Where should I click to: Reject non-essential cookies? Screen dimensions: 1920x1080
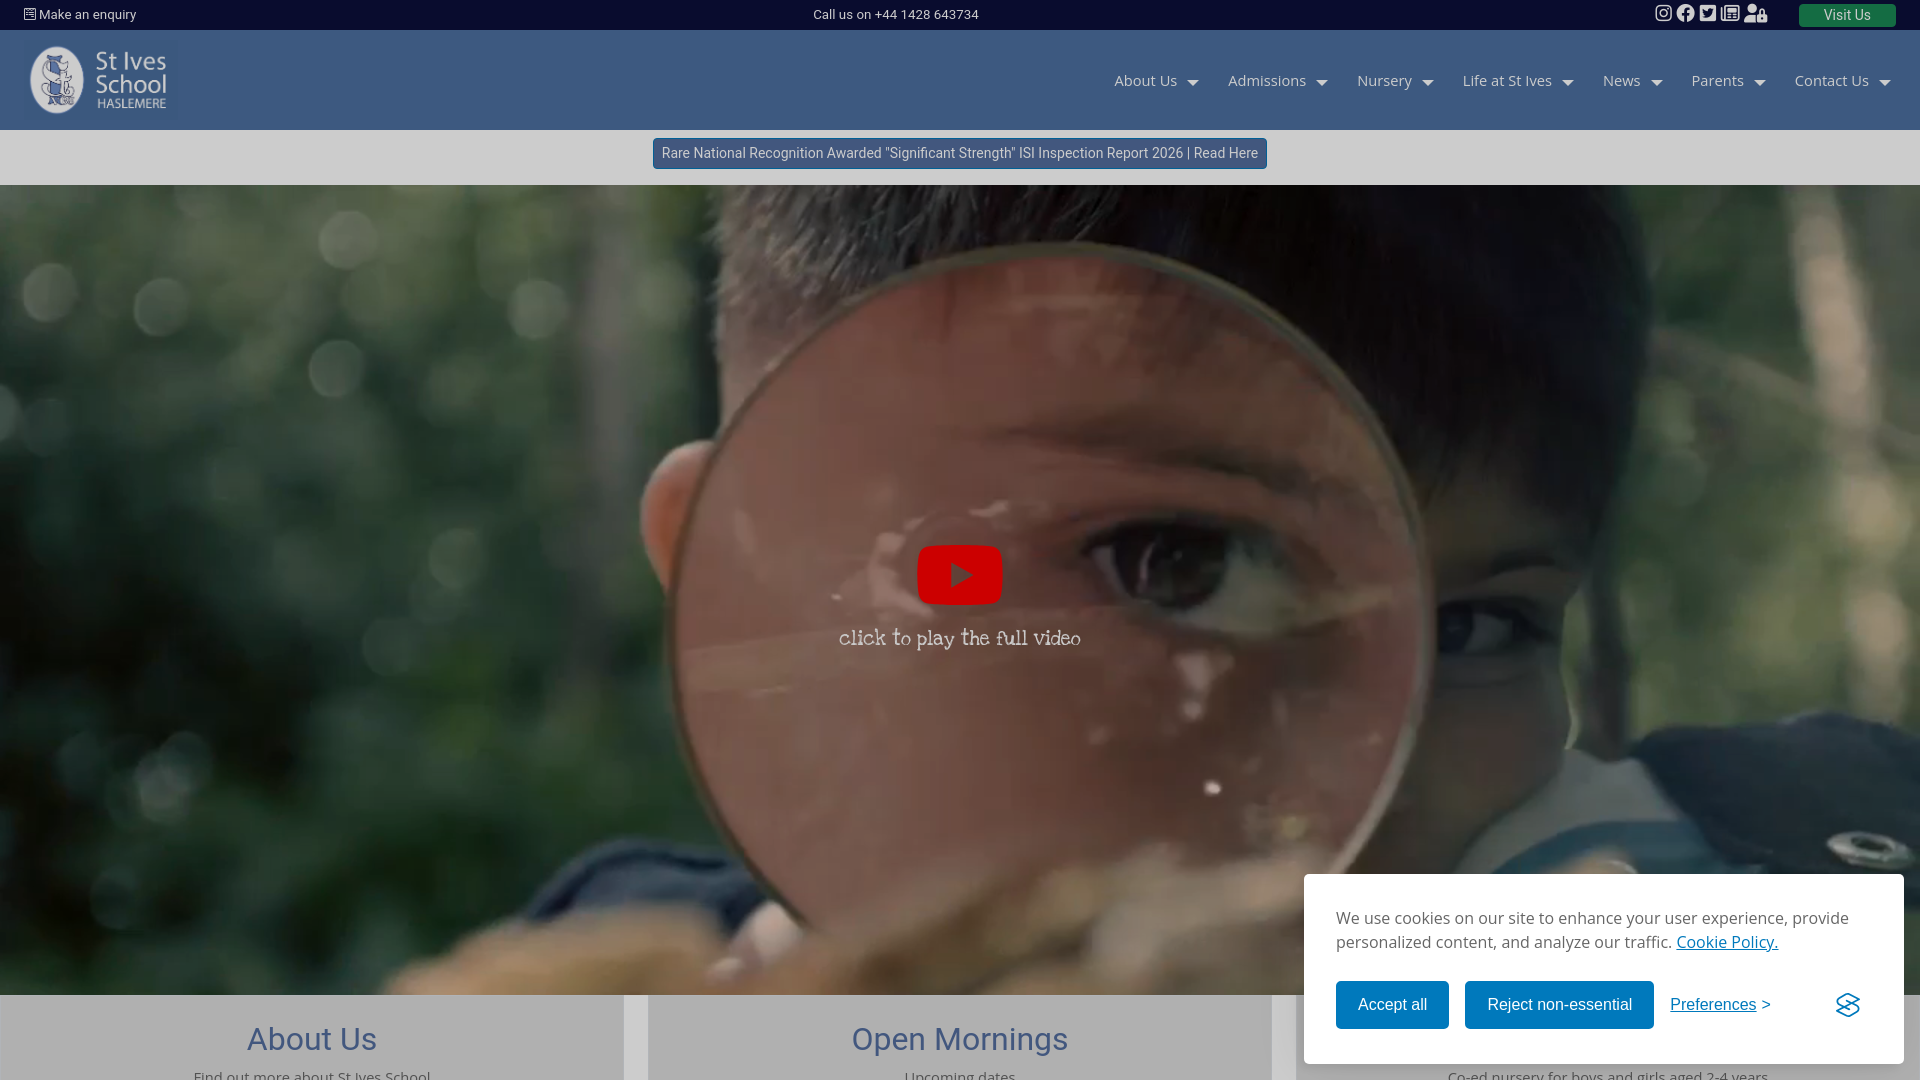pos(1559,1005)
